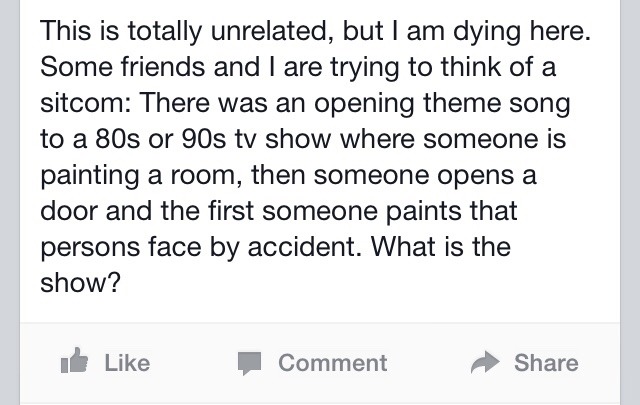Click the Like text label

[127, 363]
